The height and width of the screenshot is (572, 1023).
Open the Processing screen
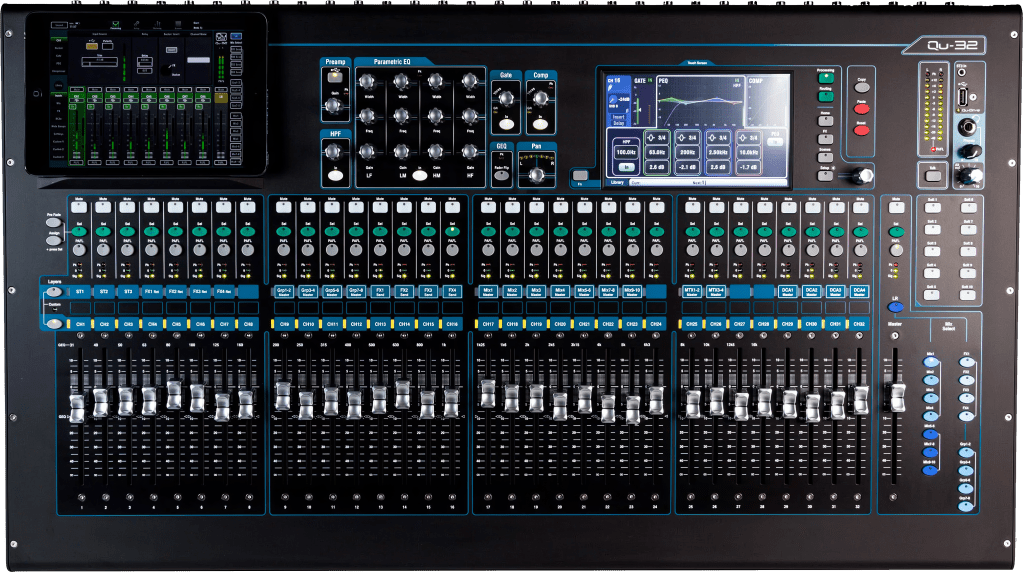(826, 77)
